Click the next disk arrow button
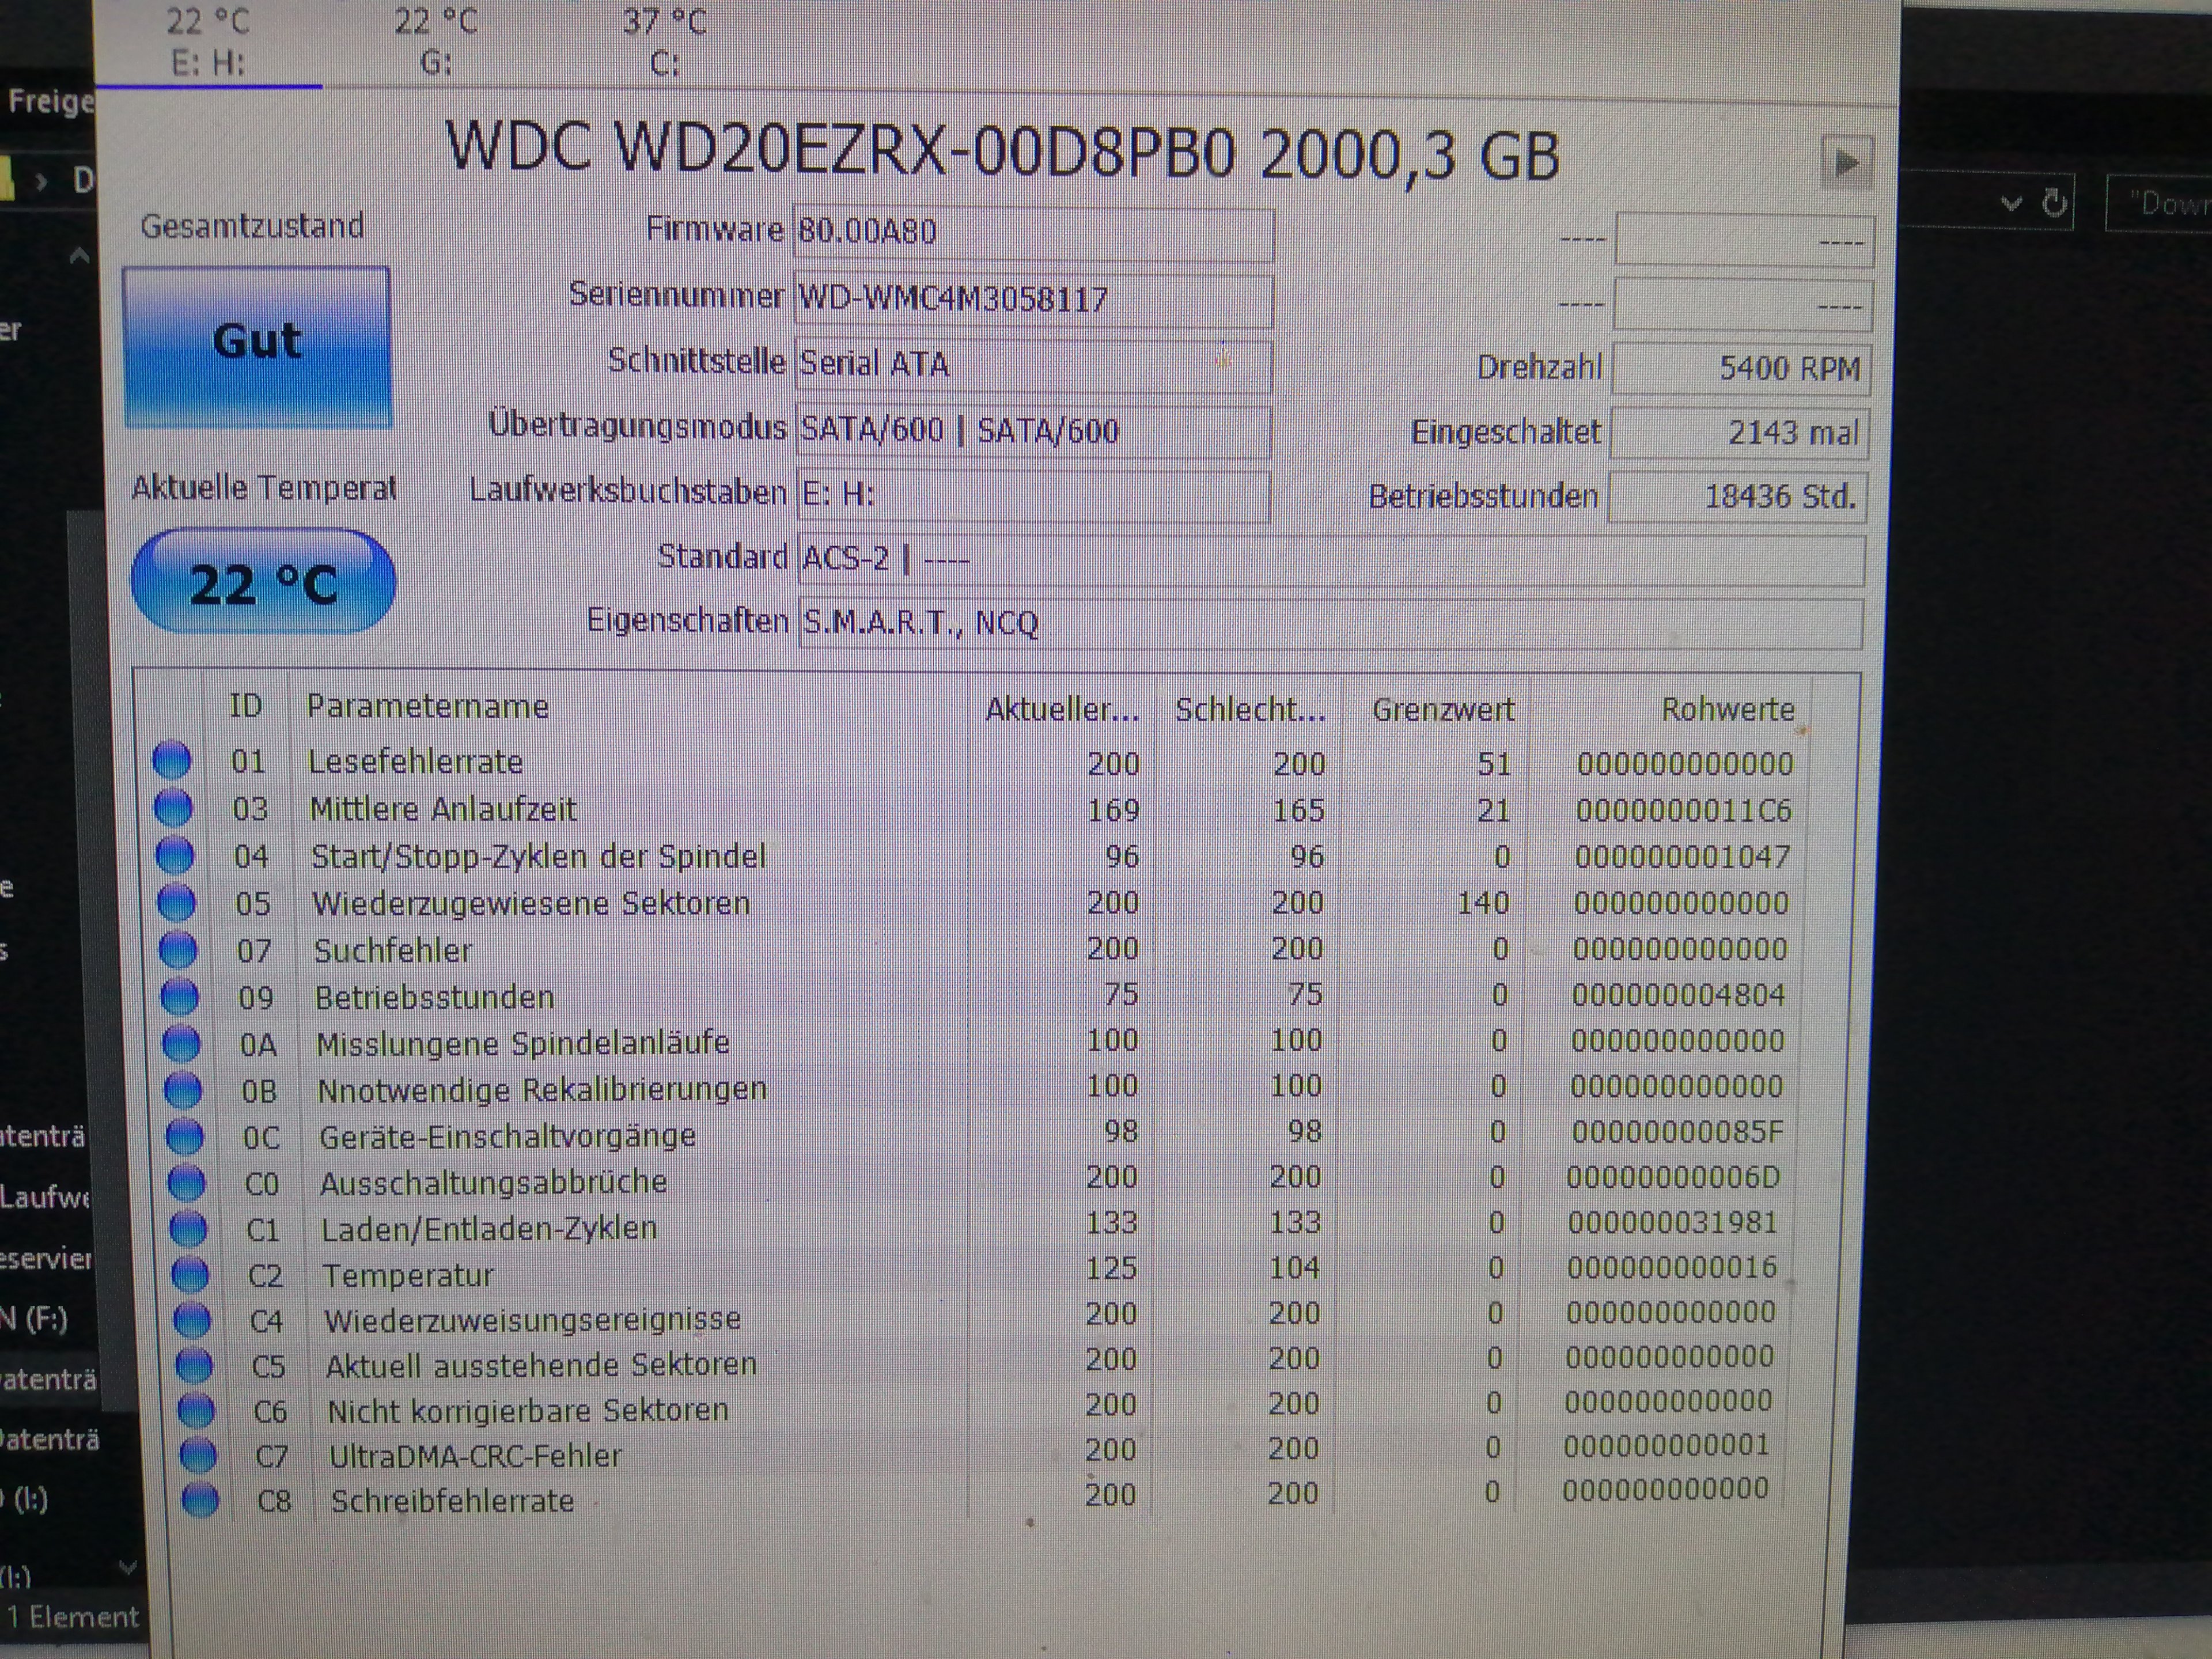Image resolution: width=2212 pixels, height=1659 pixels. [x=1846, y=162]
